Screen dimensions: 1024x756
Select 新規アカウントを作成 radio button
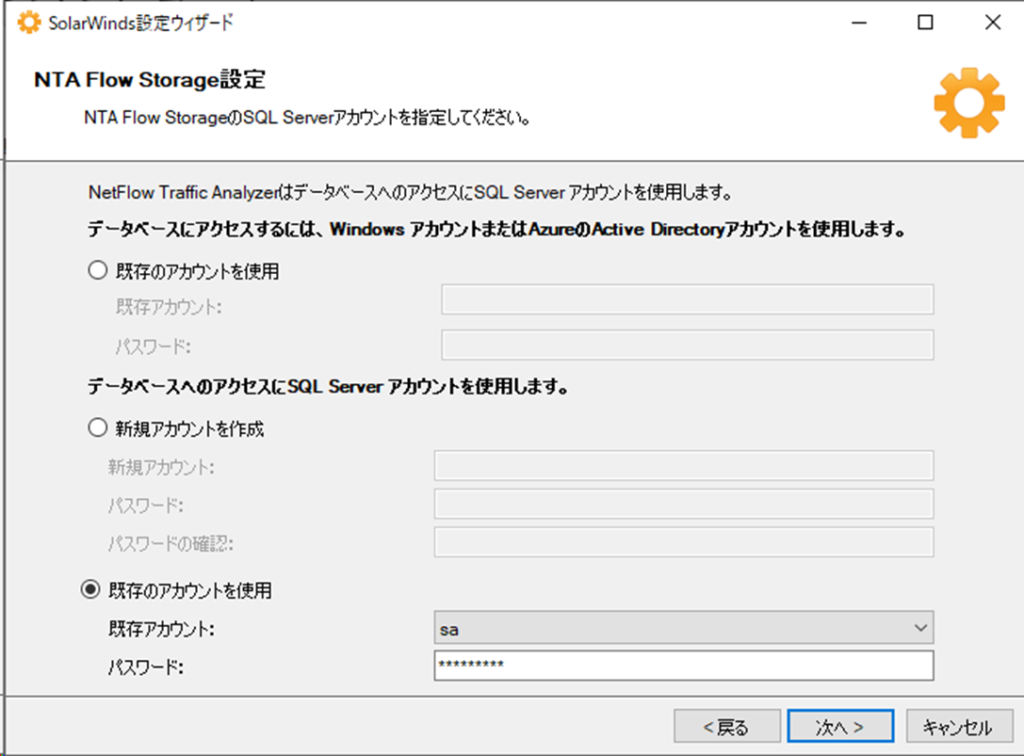click(98, 428)
